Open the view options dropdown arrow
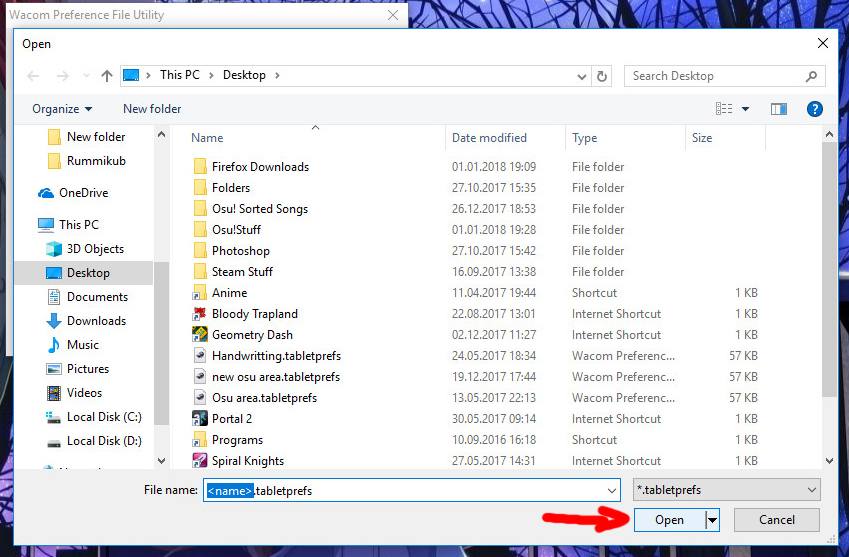849x557 pixels. (x=746, y=109)
